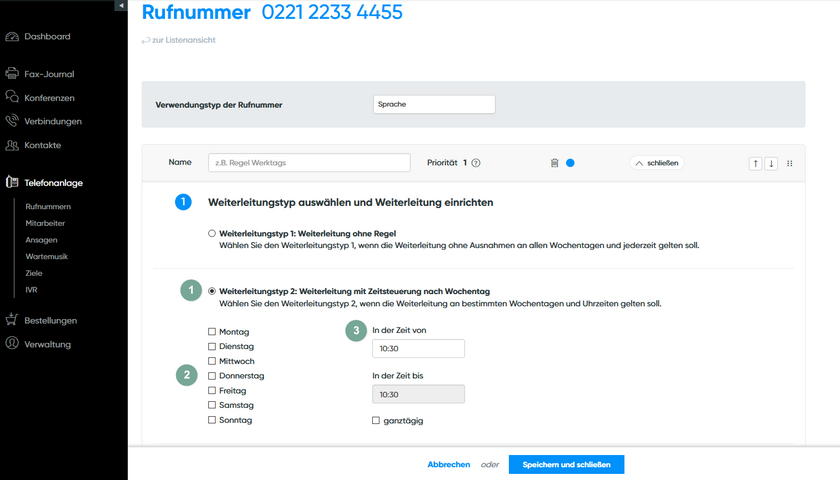
Task: Check the ganztägig option
Action: [x=376, y=421]
